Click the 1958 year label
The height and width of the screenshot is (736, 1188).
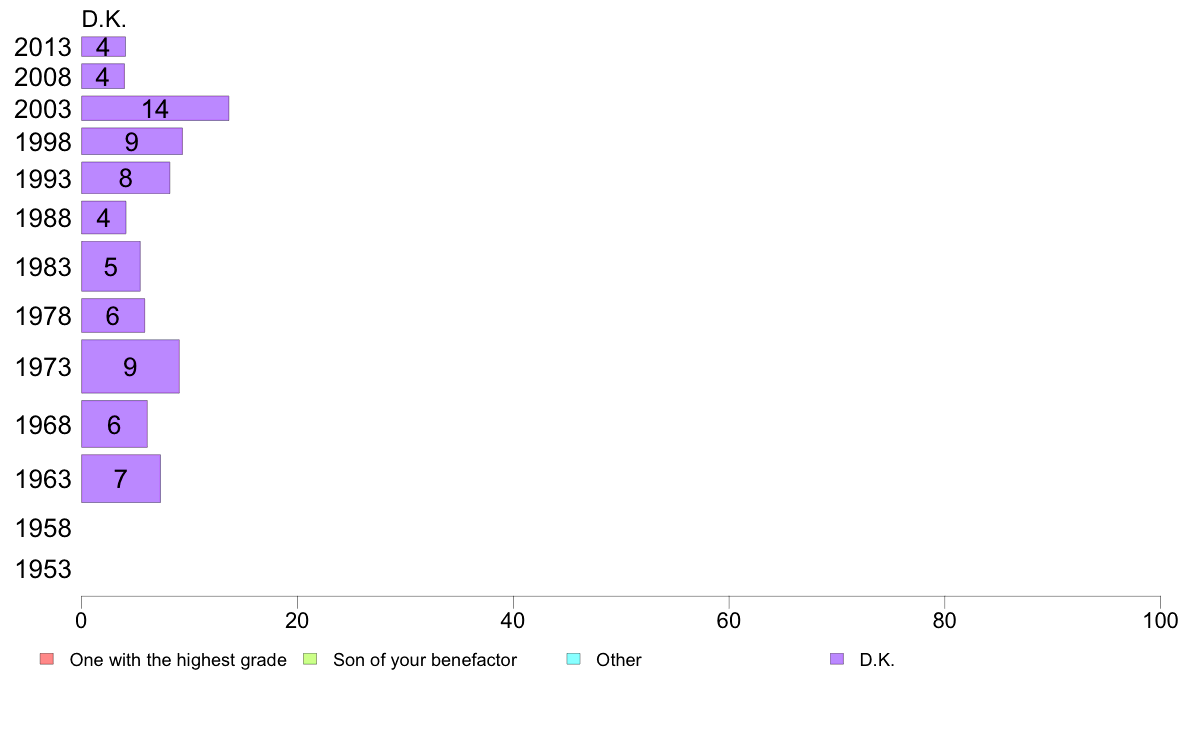[x=43, y=528]
